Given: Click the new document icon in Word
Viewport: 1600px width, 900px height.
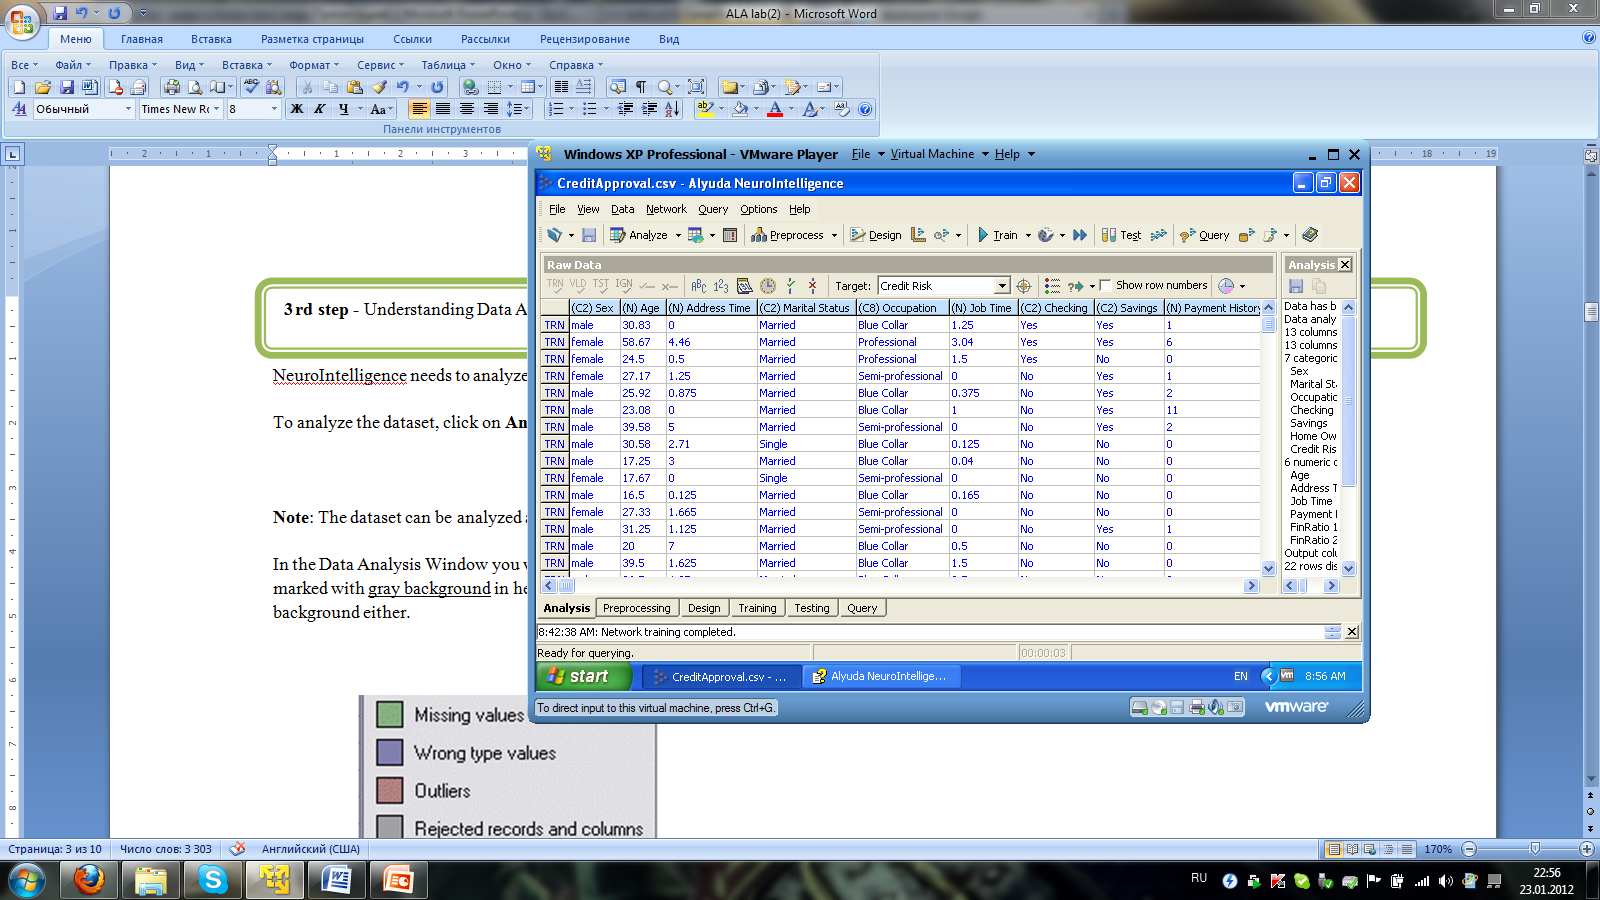Looking at the screenshot, I should point(19,87).
